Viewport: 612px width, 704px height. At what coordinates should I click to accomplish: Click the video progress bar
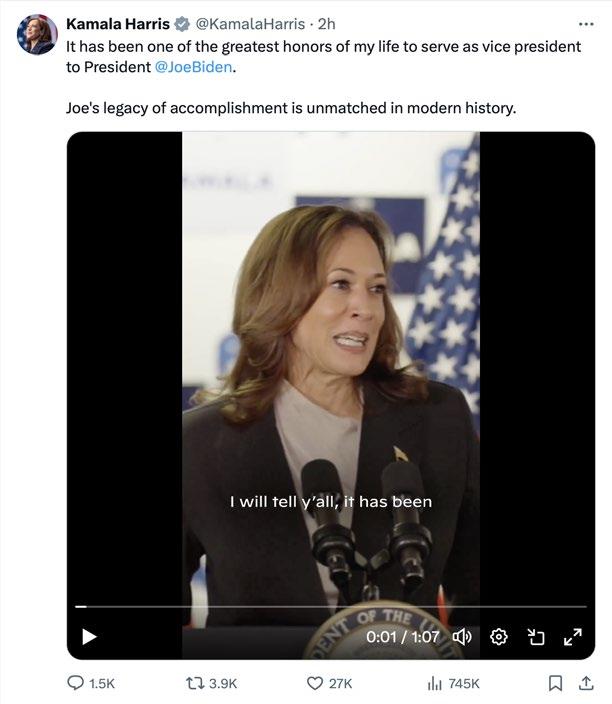[x=330, y=607]
